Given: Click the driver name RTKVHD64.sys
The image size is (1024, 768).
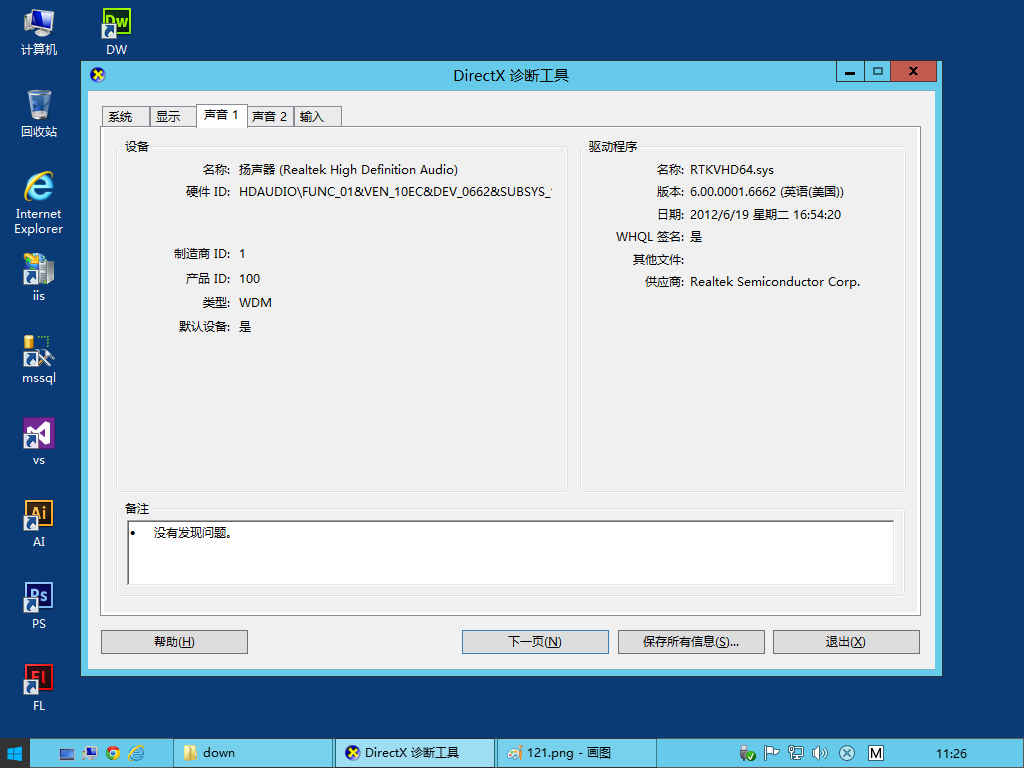Looking at the screenshot, I should (x=731, y=170).
